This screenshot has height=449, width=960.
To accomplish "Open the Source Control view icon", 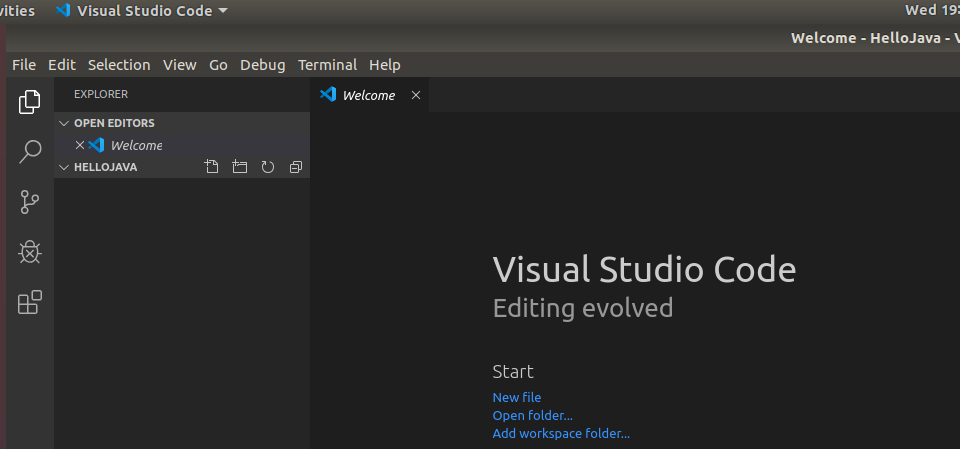I will 29,202.
